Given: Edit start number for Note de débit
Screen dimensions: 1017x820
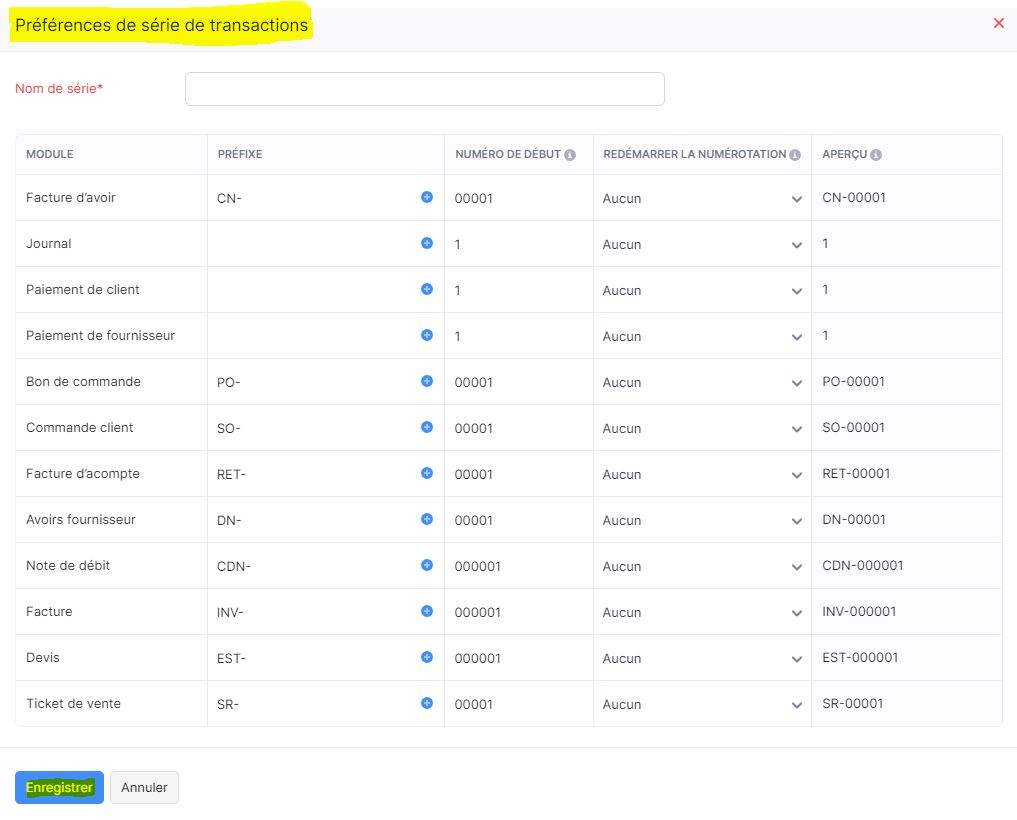Looking at the screenshot, I should click(x=518, y=567).
